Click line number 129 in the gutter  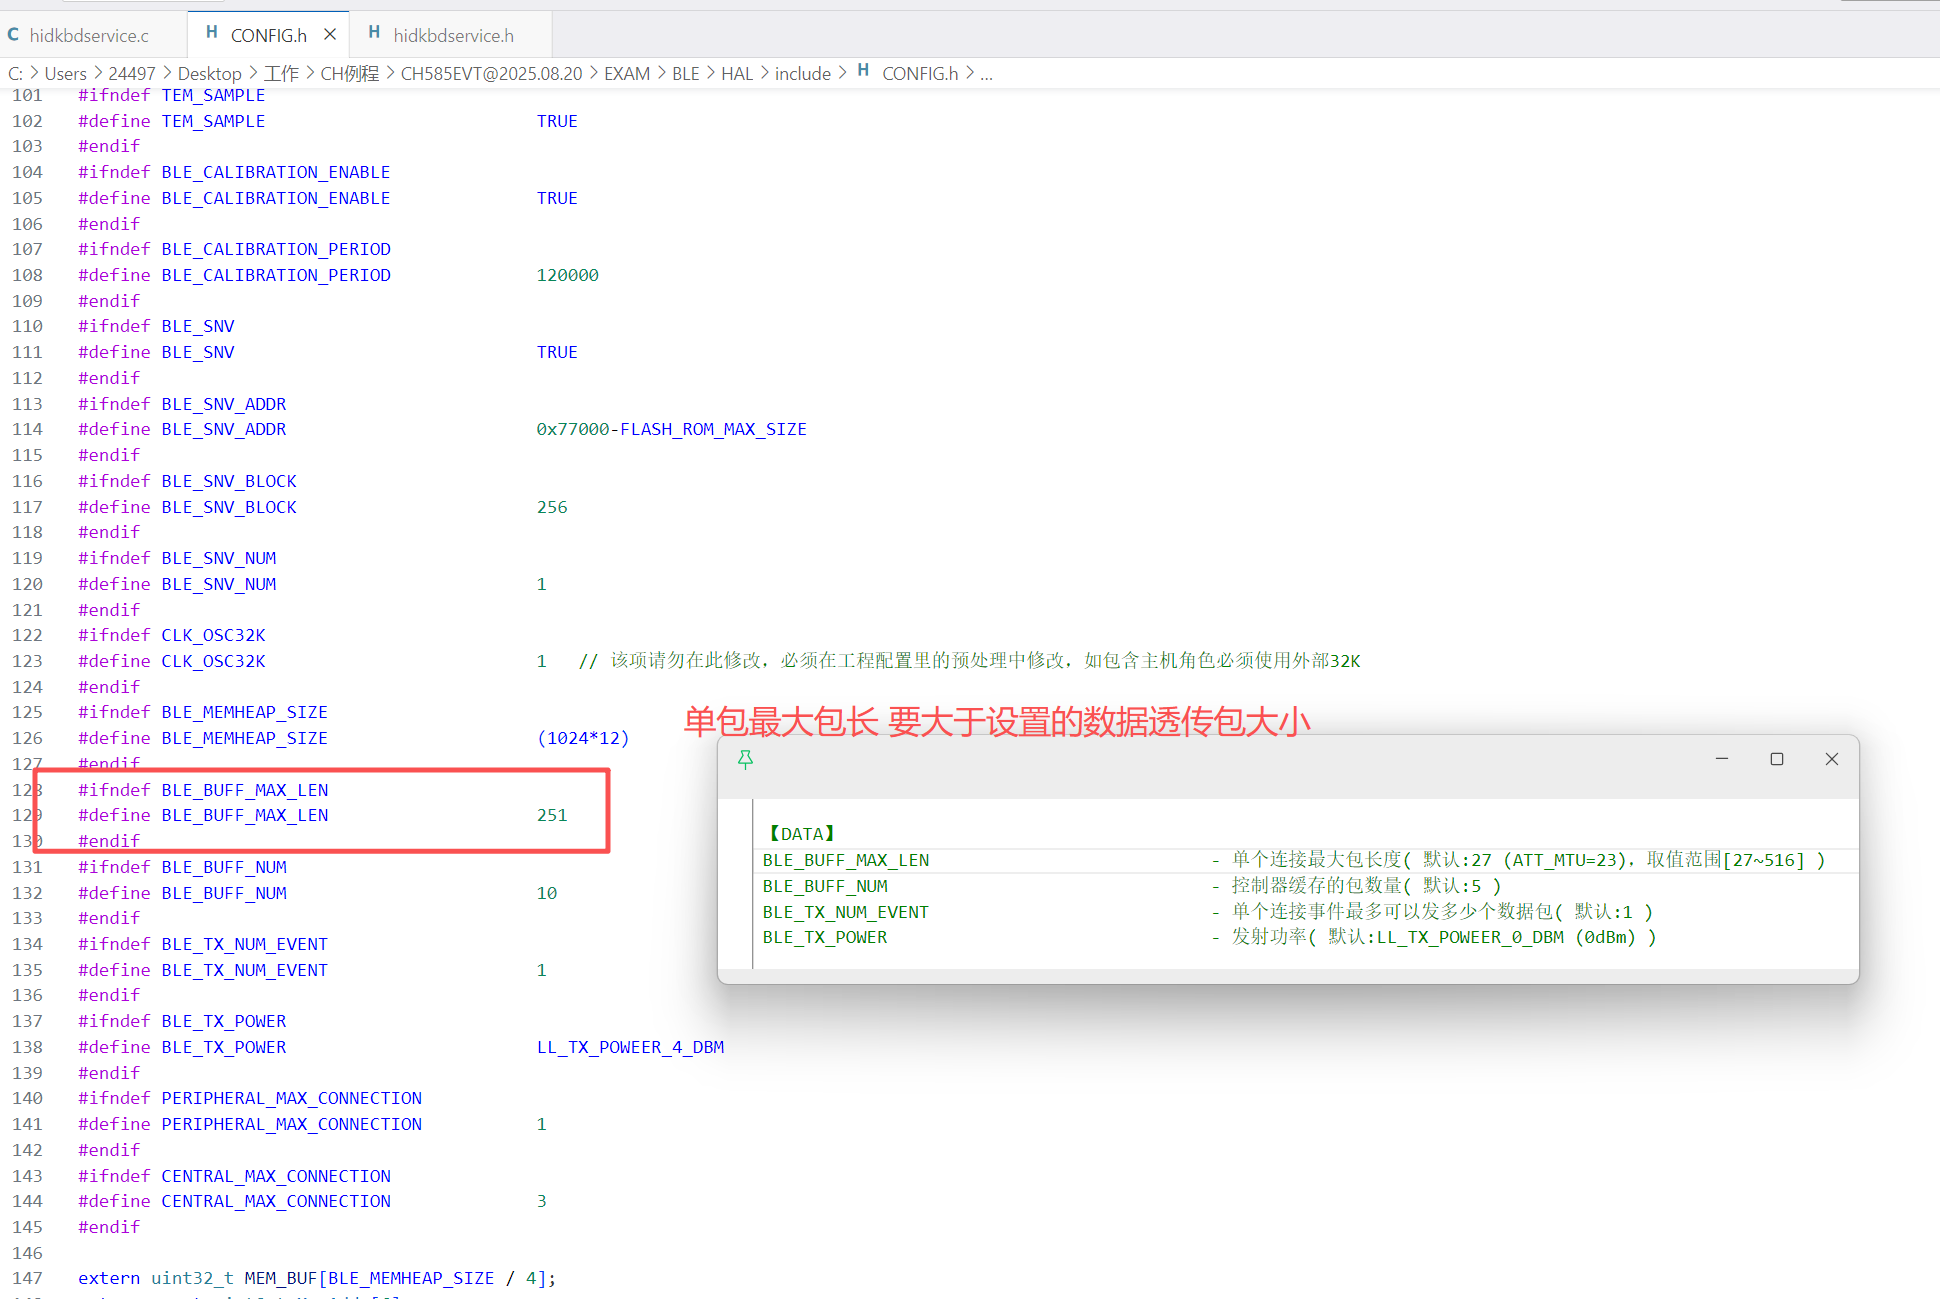pos(27,816)
